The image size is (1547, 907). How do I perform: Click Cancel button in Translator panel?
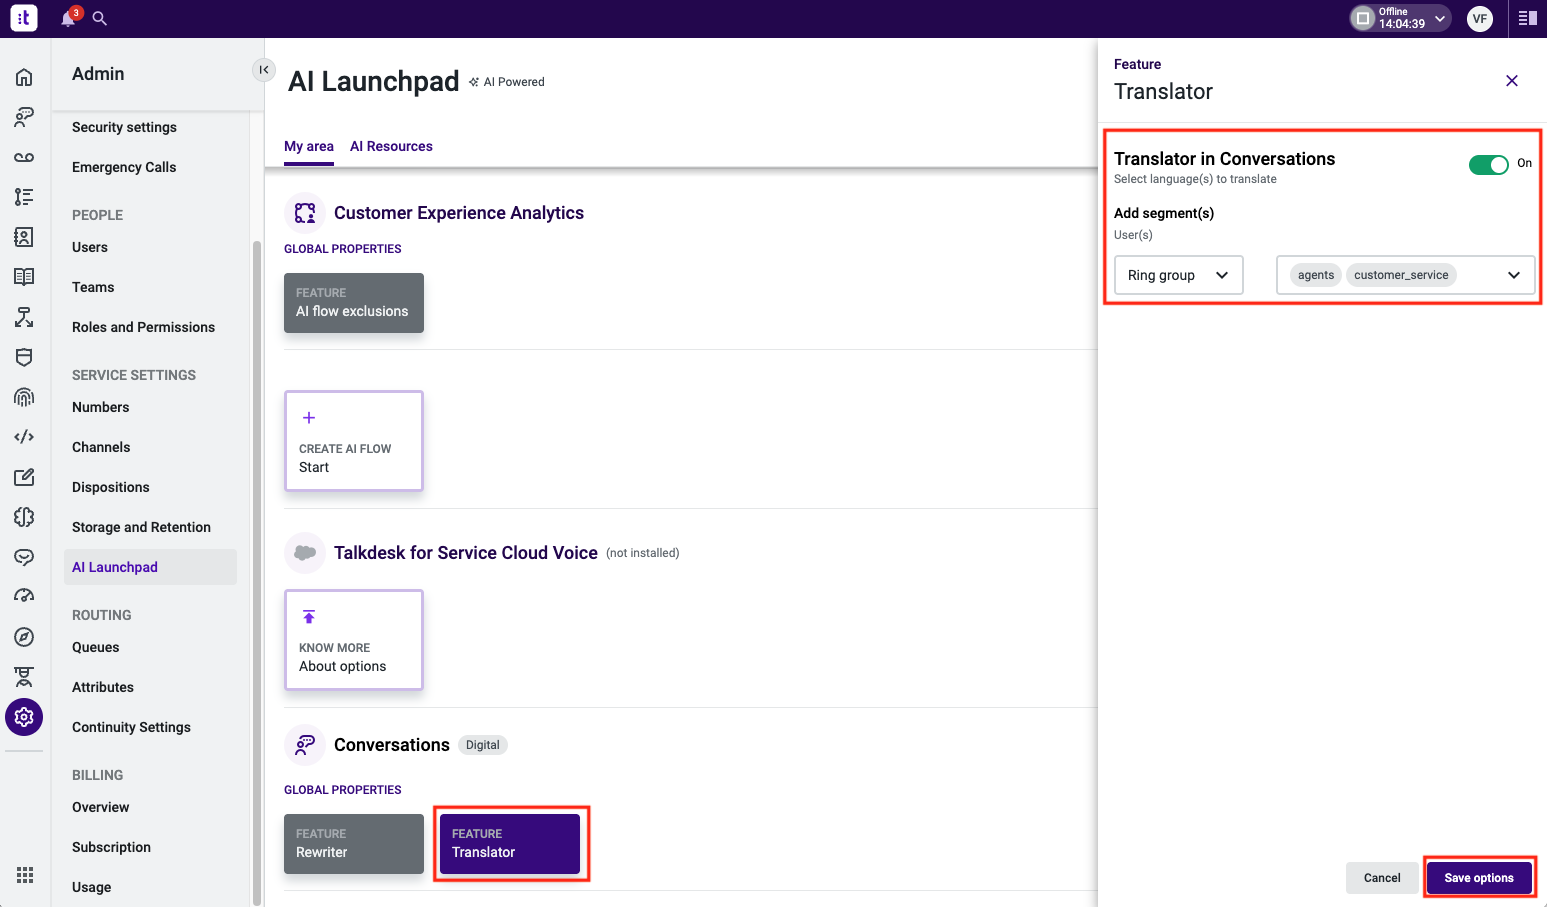[1382, 878]
